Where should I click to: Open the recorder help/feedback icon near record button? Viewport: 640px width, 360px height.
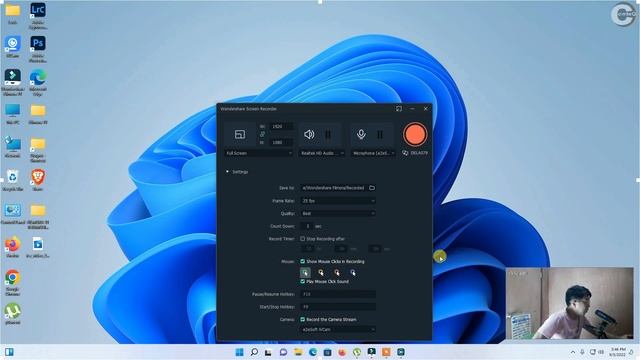click(405, 153)
